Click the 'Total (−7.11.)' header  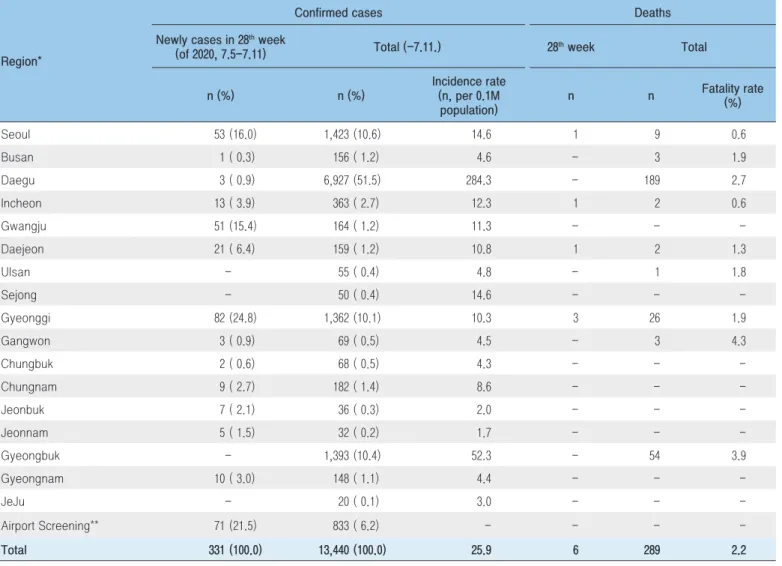(x=407, y=47)
